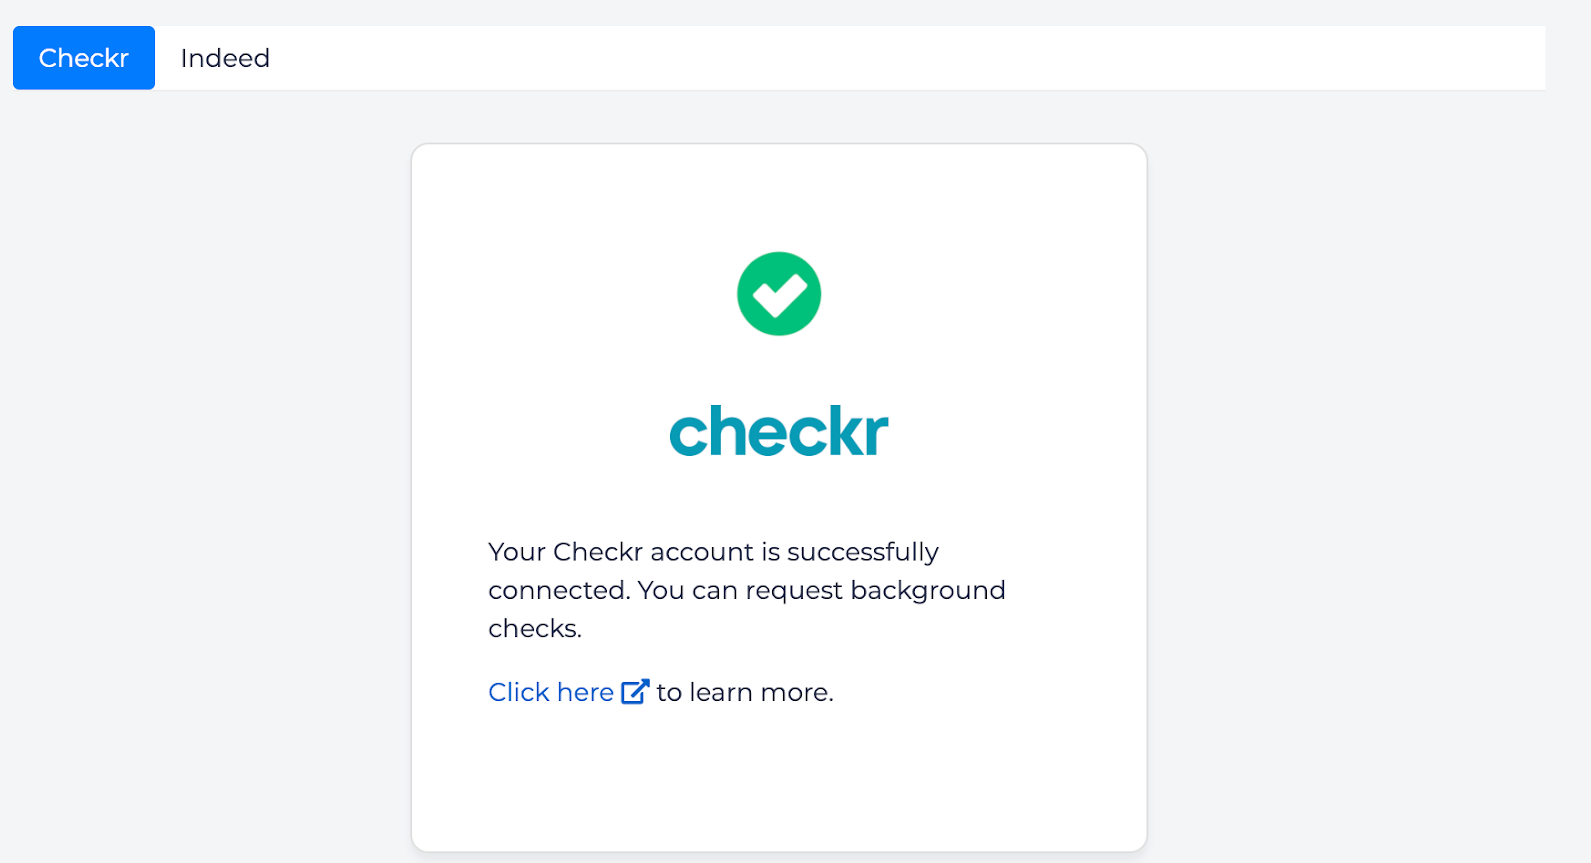
Task: Click inside the Checkr confirmation panel
Action: point(779,500)
